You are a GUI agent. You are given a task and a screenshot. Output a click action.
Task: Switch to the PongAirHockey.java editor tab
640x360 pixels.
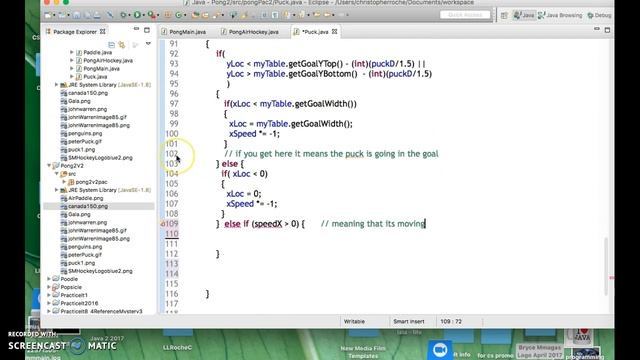(250, 31)
